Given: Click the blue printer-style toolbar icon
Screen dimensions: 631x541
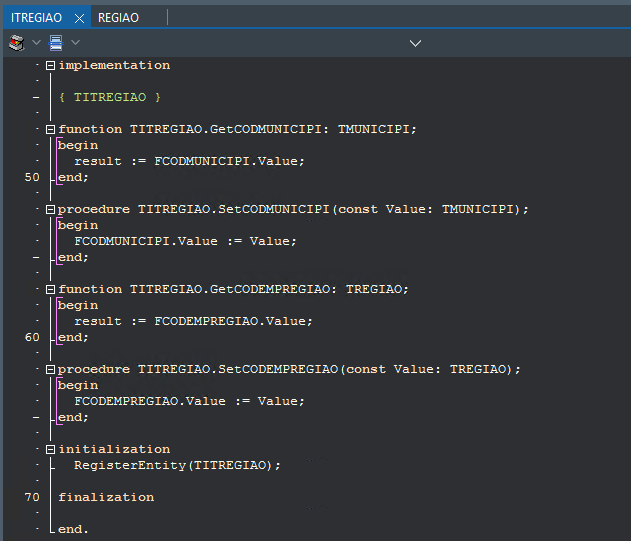Looking at the screenshot, I should [56, 43].
